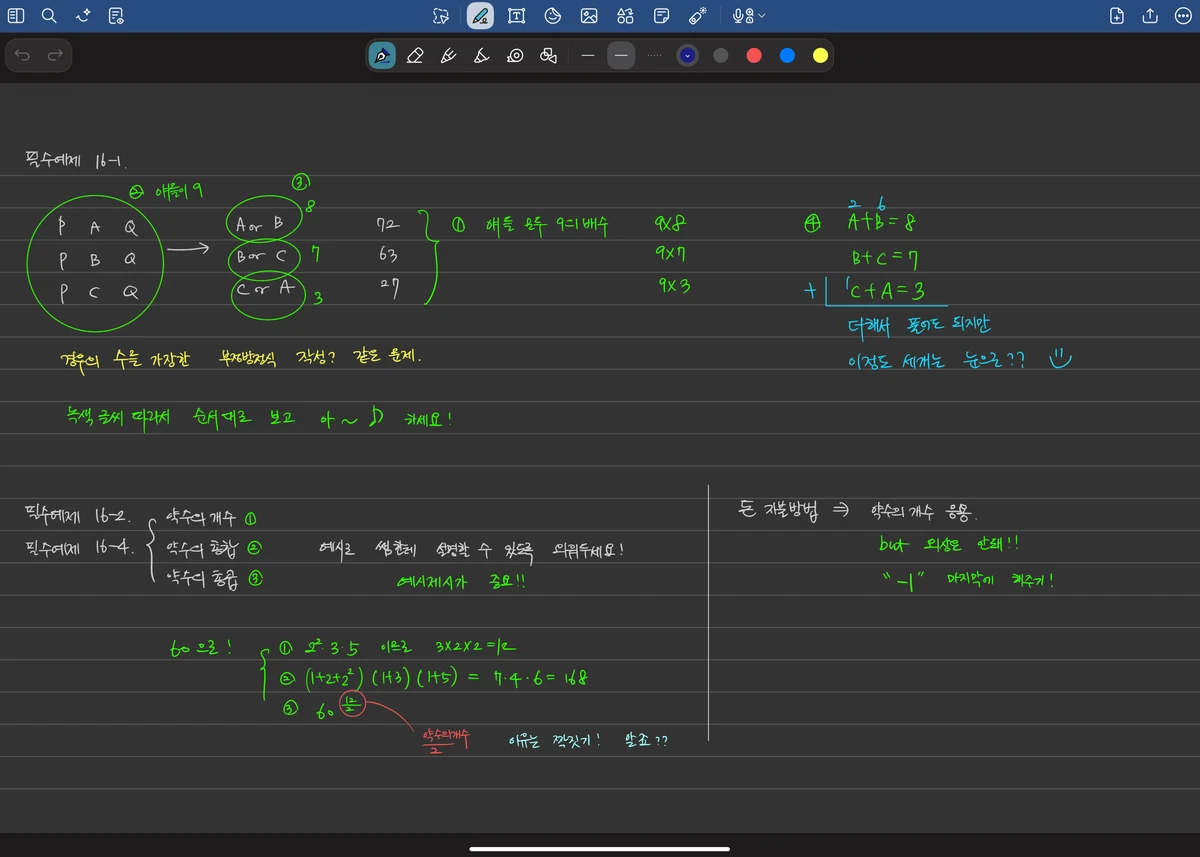Viewport: 1200px width, 857px height.
Task: Select the shape drawing tool in pen bar
Action: pos(548,56)
